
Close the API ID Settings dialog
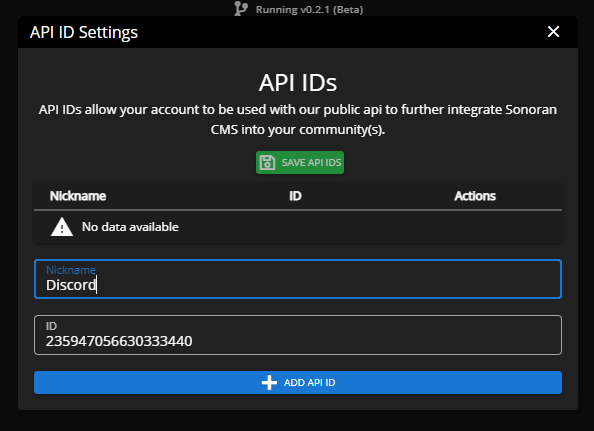pos(553,32)
